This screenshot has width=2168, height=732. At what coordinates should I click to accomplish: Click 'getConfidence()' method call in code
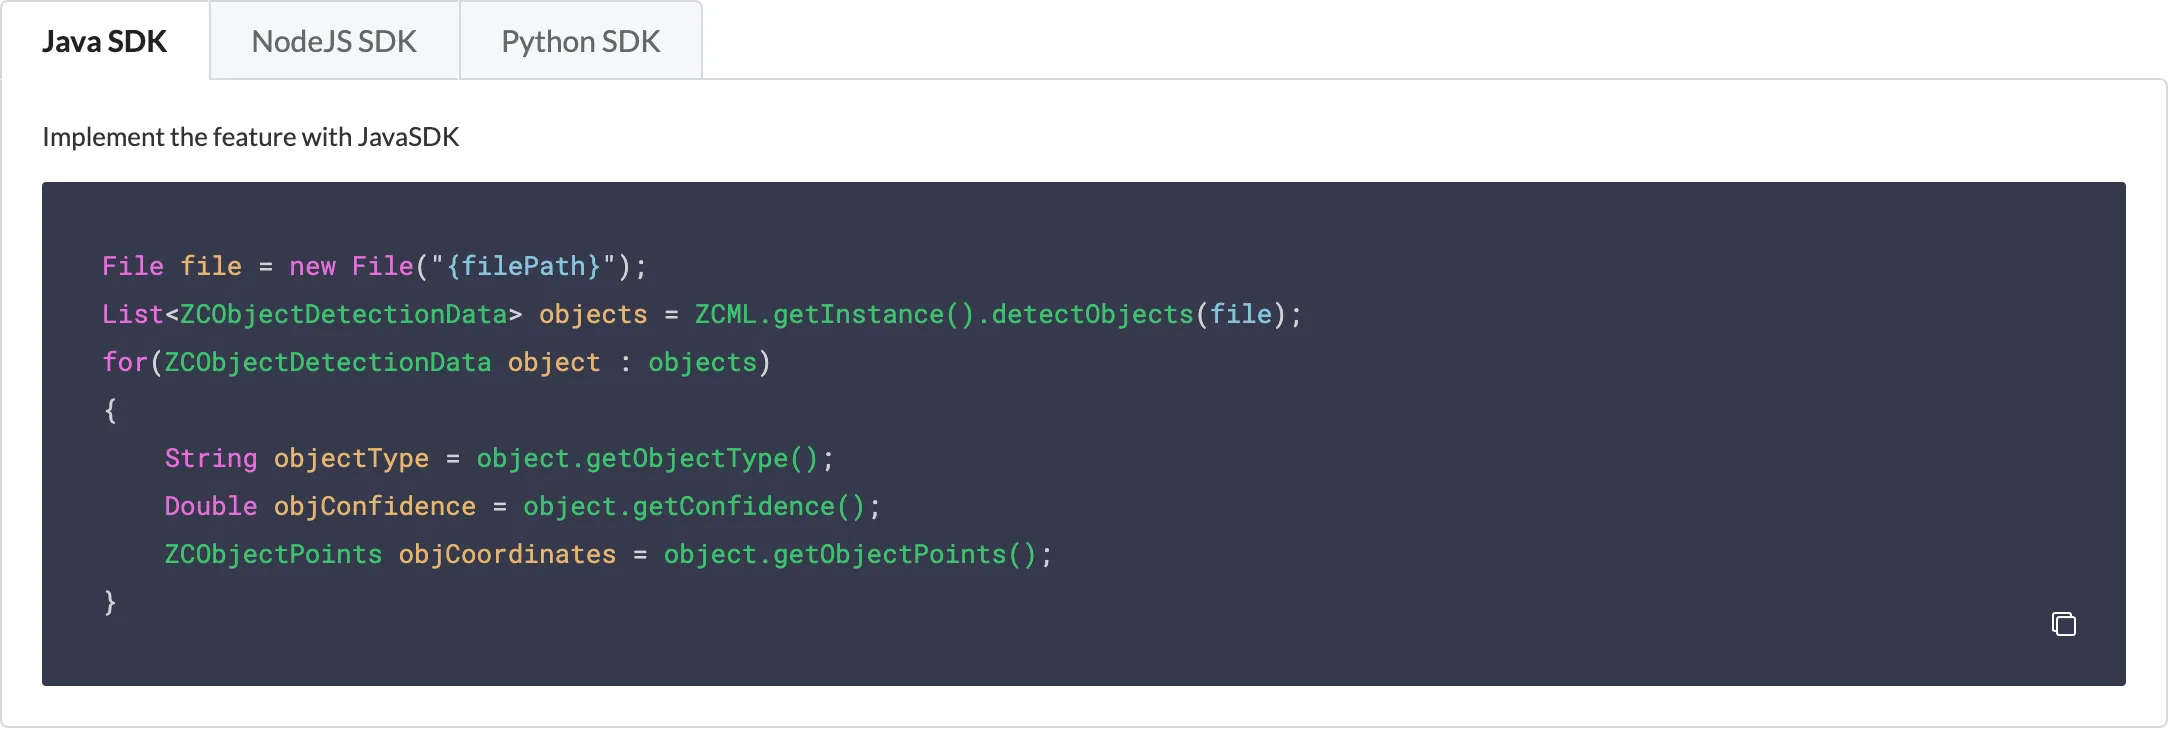749,506
